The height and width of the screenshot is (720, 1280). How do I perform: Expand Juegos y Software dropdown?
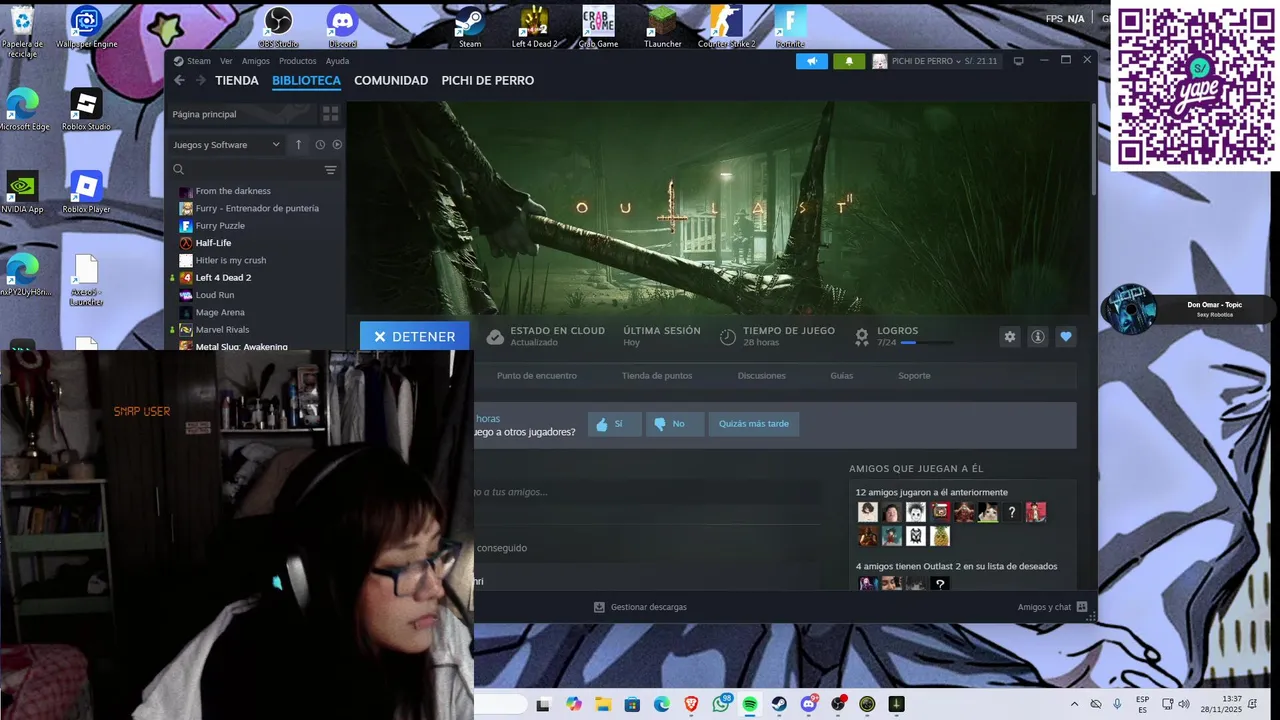click(x=228, y=145)
